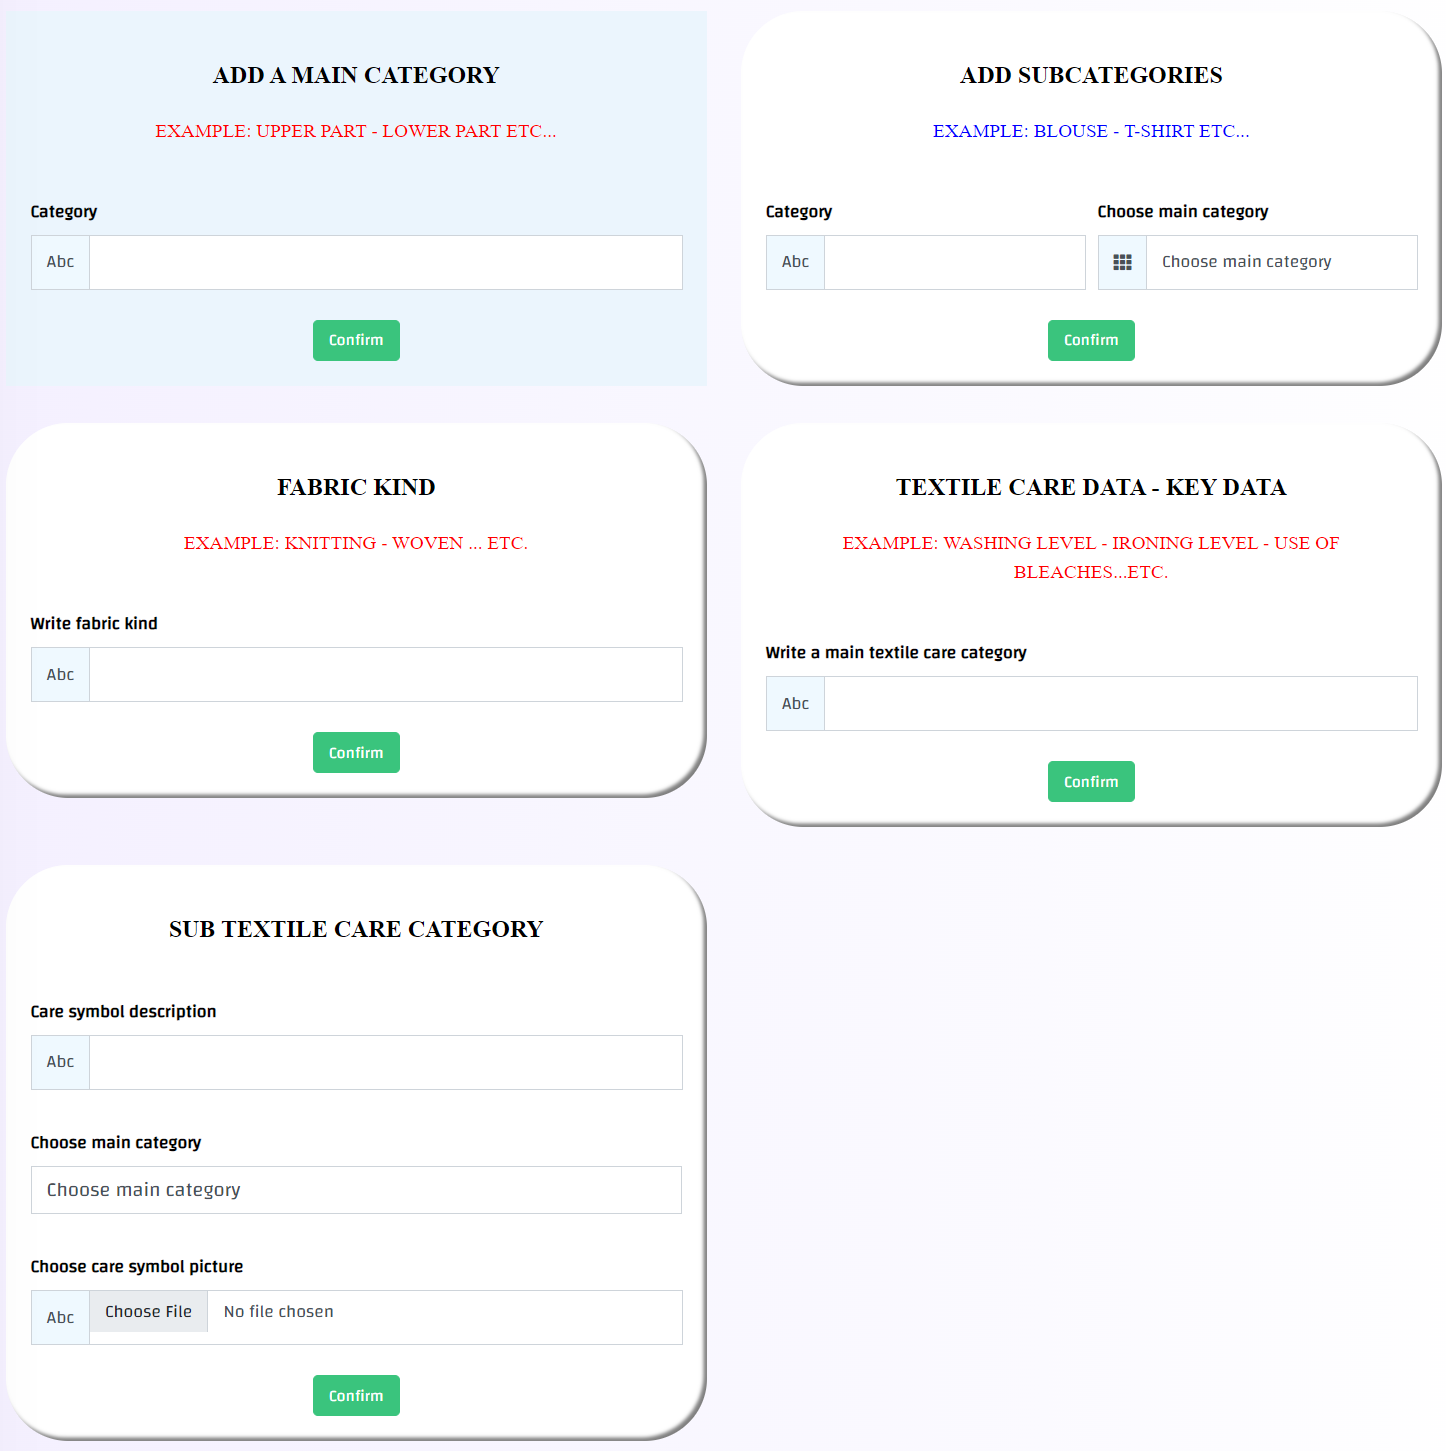Focus the Write fabric kind input
The width and height of the screenshot is (1446, 1451).
[386, 675]
